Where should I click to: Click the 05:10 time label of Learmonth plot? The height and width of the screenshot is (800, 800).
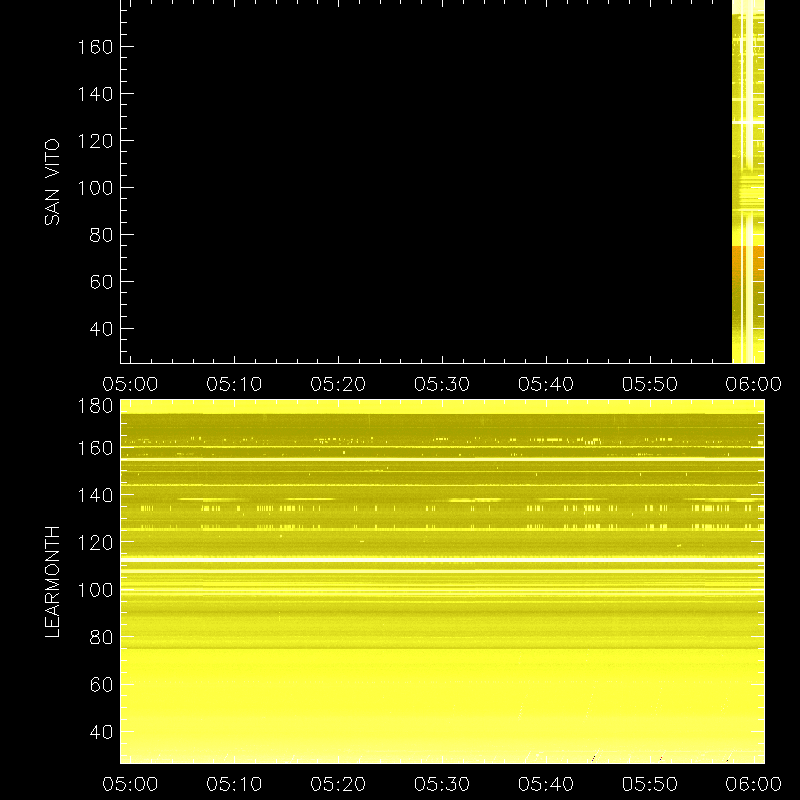tap(234, 784)
